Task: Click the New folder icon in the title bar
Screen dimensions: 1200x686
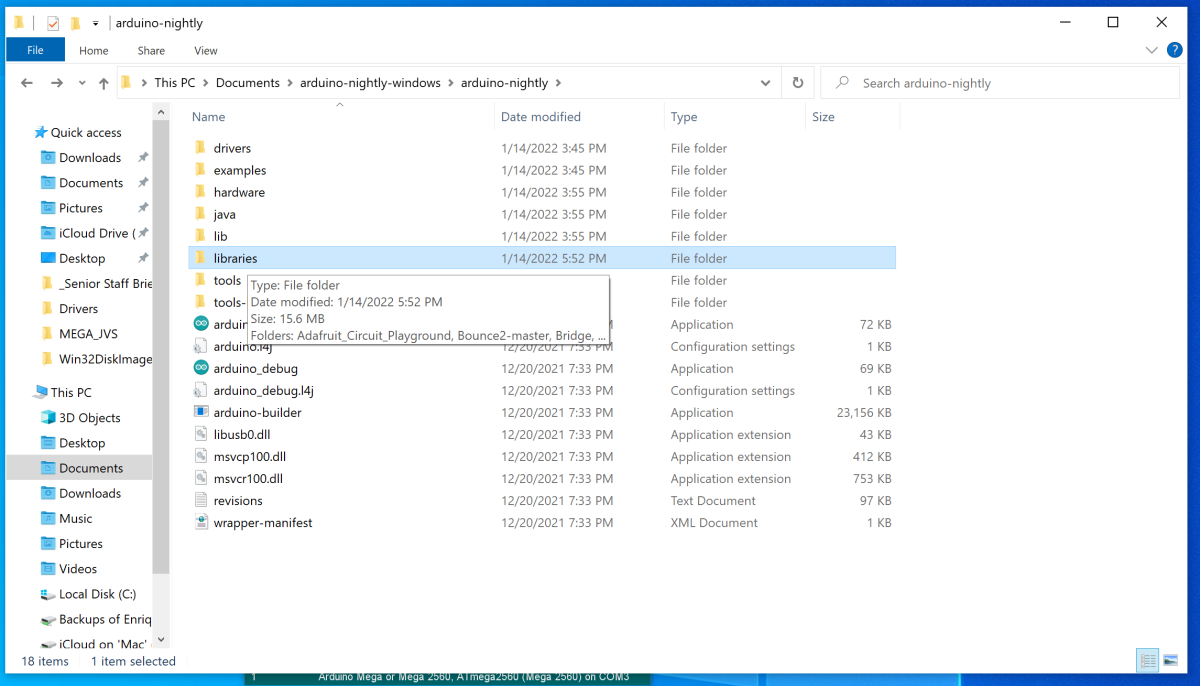Action: click(75, 23)
